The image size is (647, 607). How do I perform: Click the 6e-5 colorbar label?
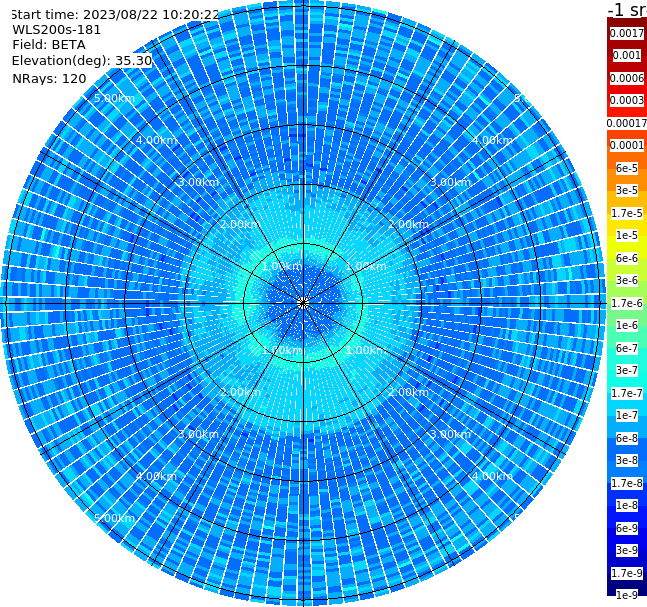coord(627,168)
